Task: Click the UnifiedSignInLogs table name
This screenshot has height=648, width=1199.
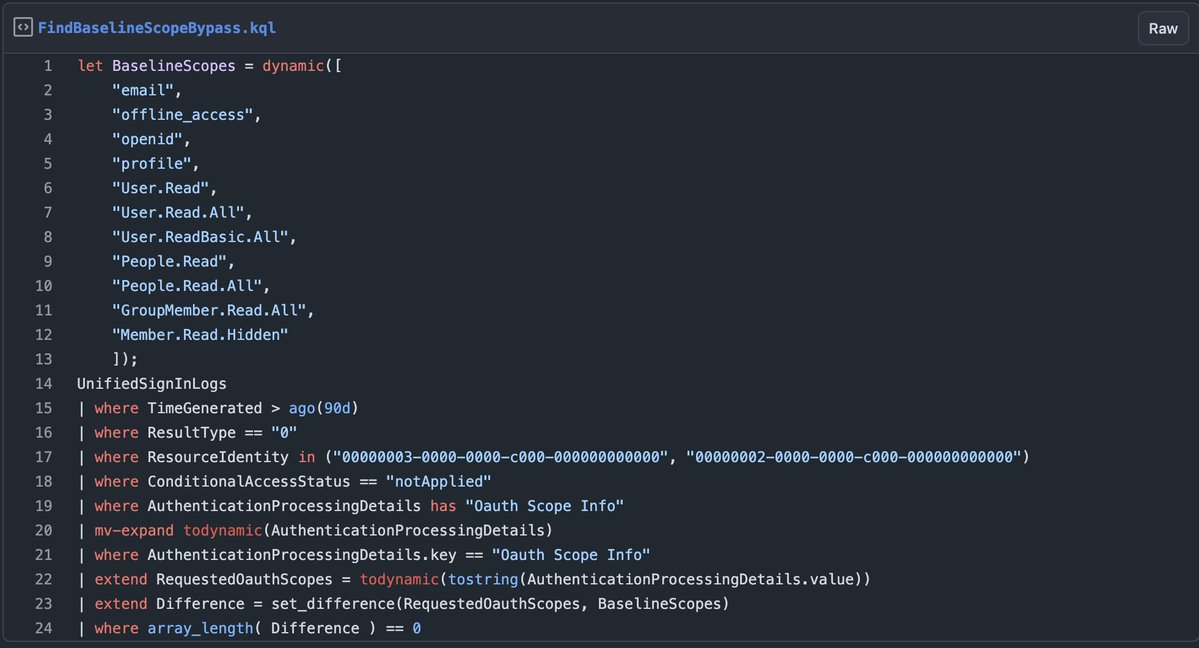Action: click(x=151, y=384)
